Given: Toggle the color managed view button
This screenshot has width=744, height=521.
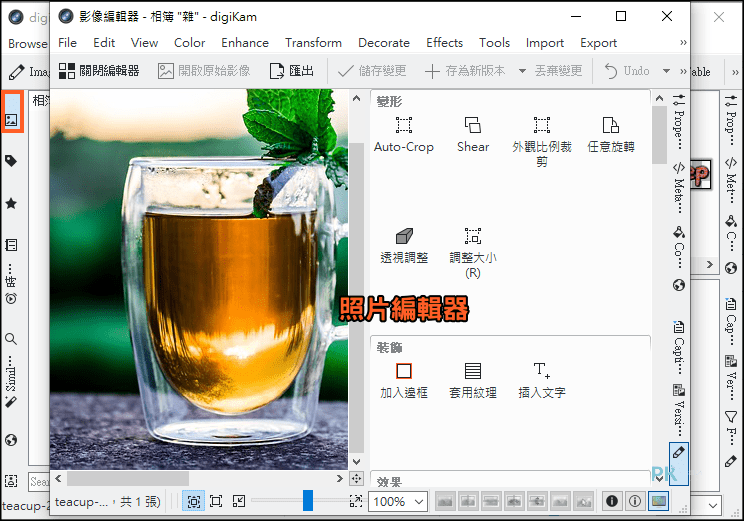Looking at the screenshot, I should point(659,501).
